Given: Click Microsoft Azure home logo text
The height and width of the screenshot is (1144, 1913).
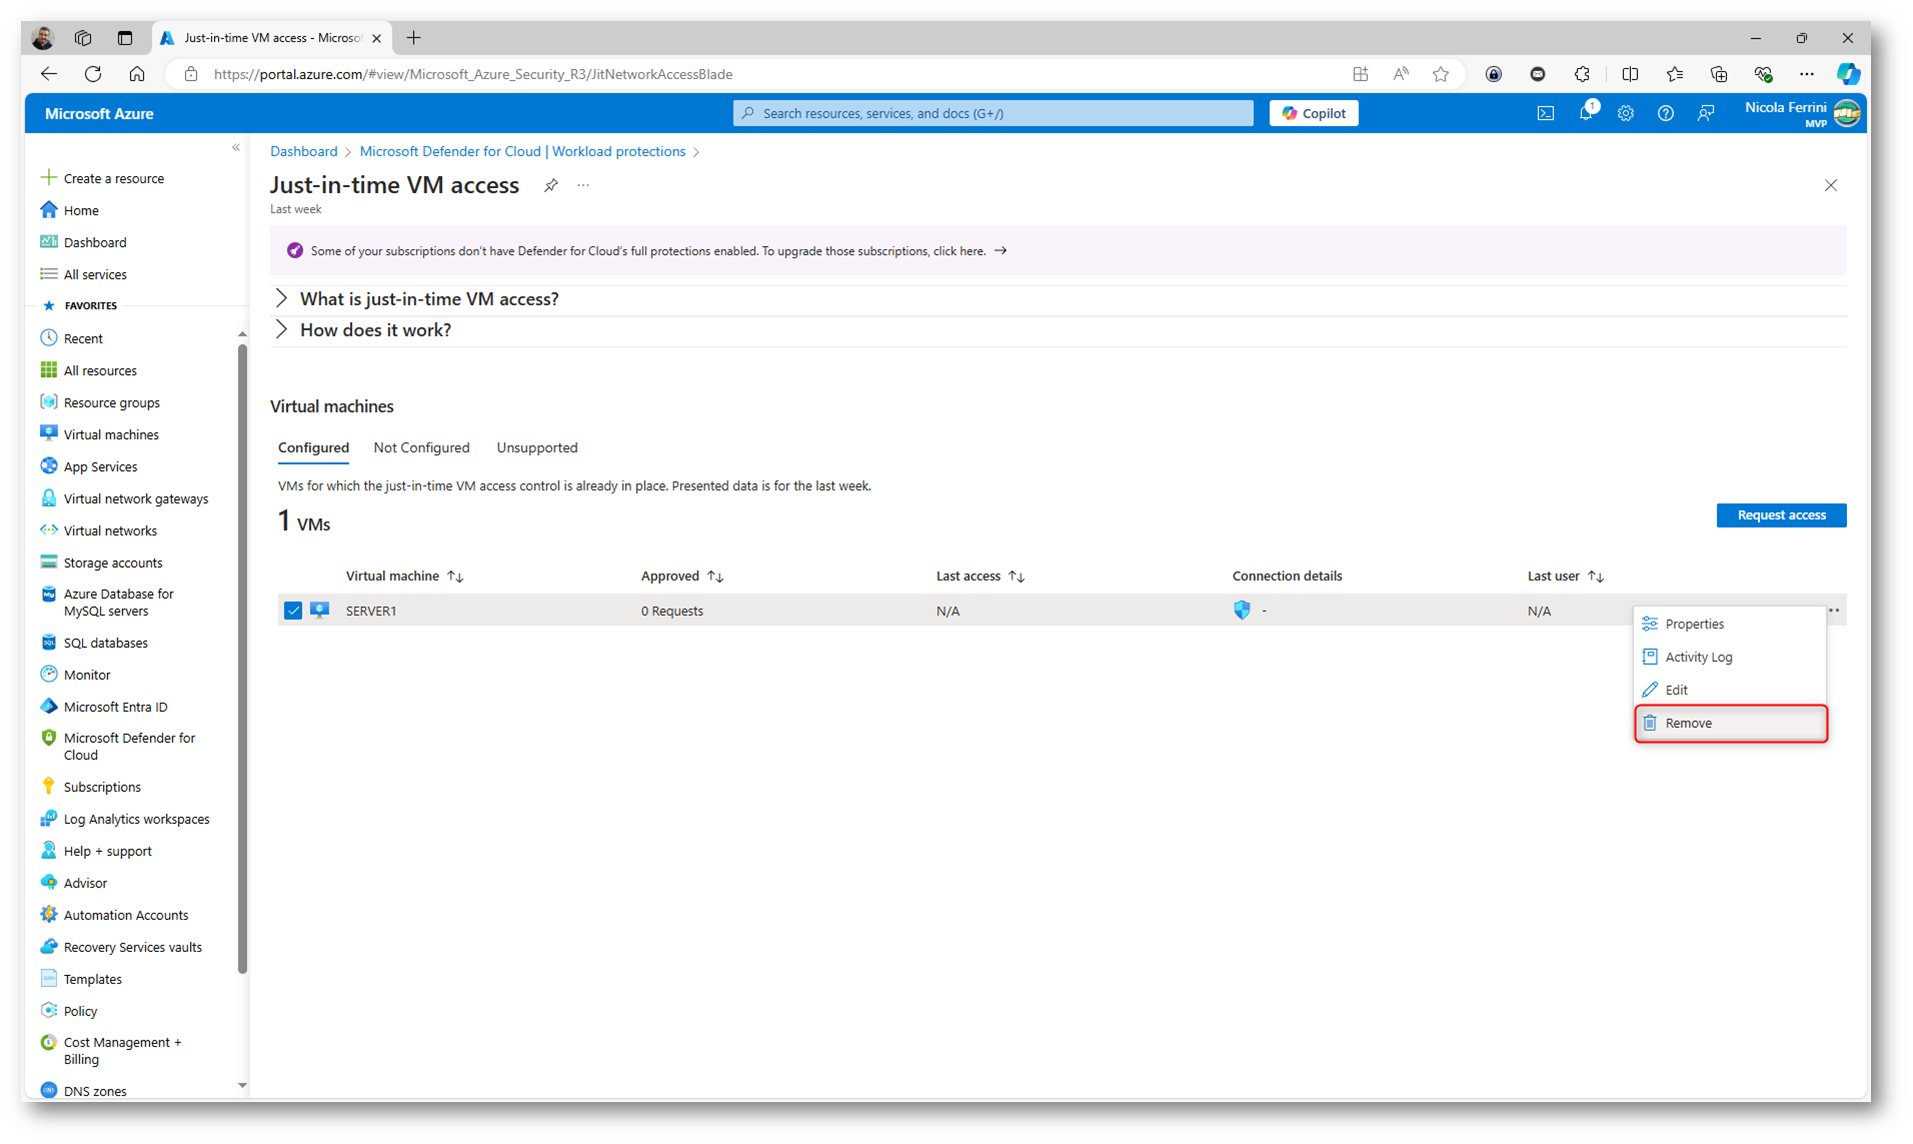Looking at the screenshot, I should click(99, 114).
